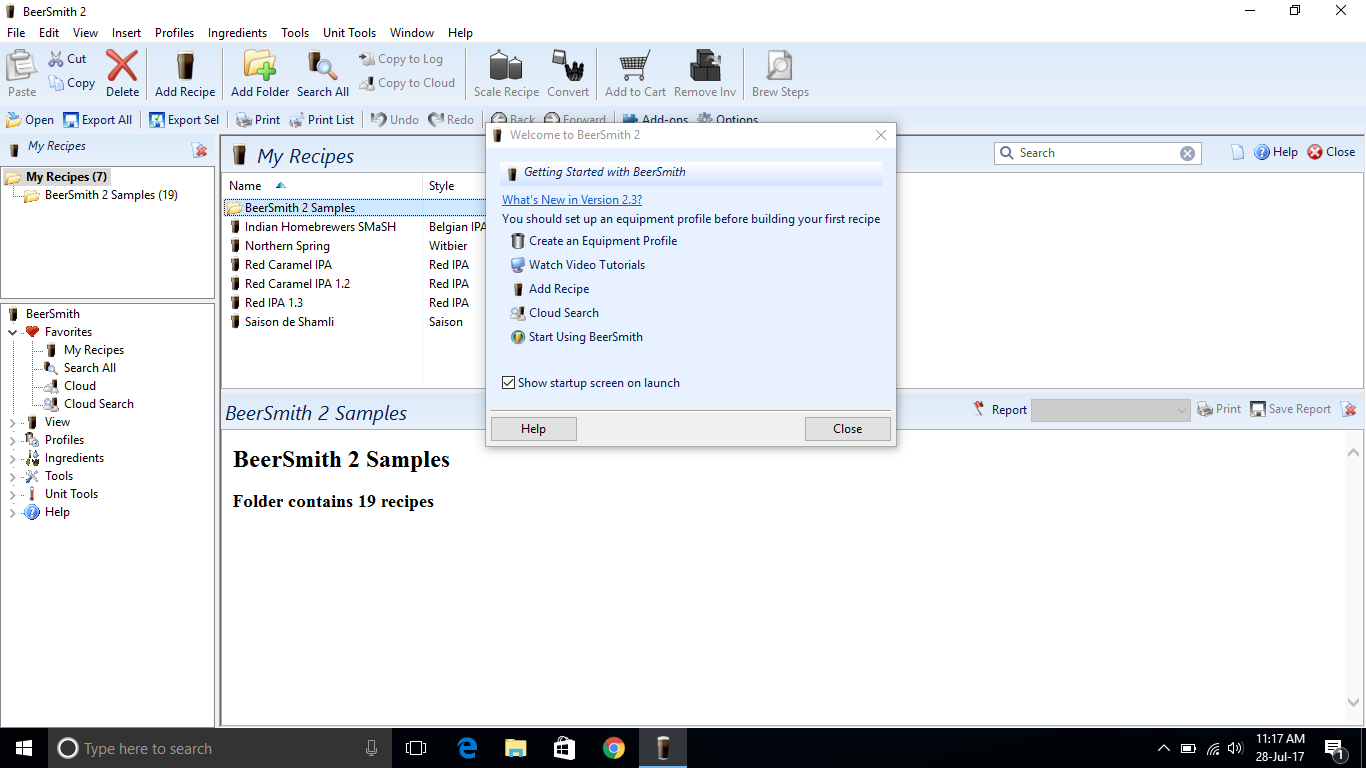This screenshot has width=1366, height=768.
Task: Click the Cut scissors icon
Action: [x=56, y=59]
